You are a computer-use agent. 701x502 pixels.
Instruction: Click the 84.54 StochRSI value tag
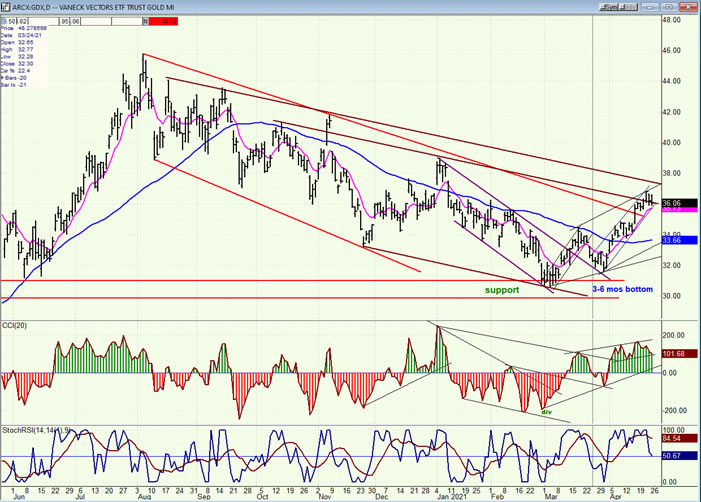pos(680,438)
